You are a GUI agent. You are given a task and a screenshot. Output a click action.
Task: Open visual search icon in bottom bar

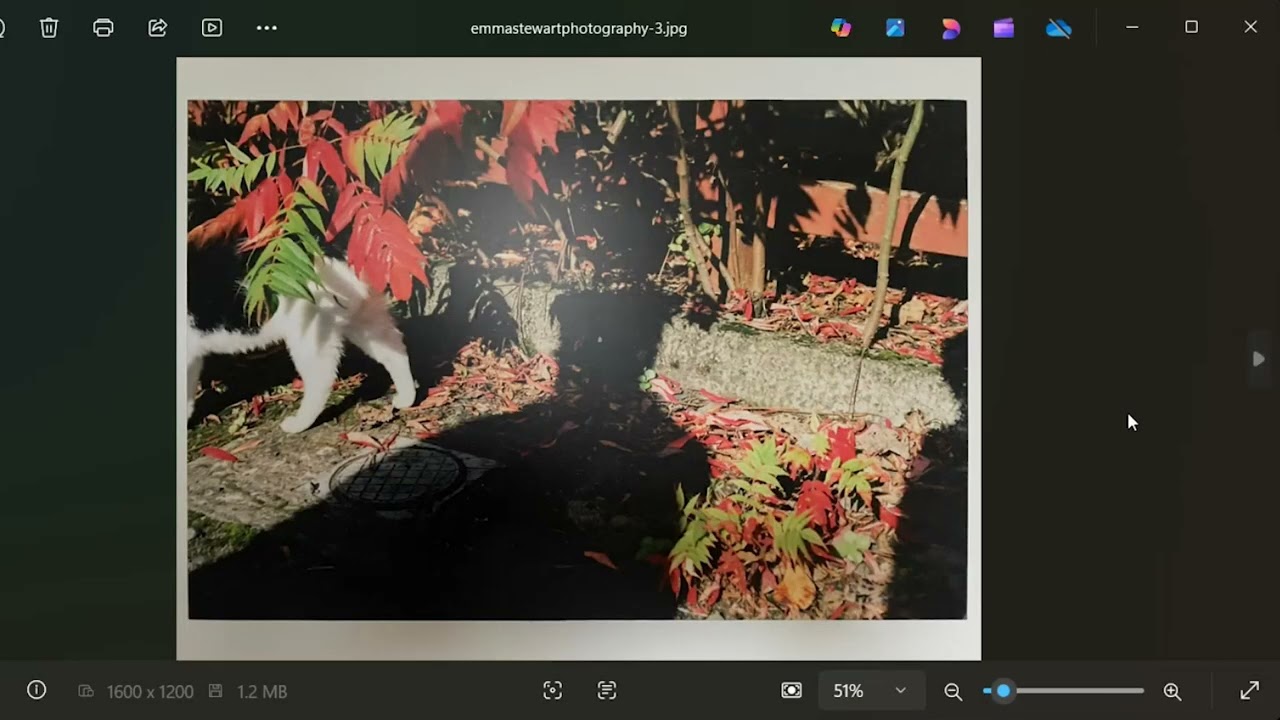[x=553, y=691]
